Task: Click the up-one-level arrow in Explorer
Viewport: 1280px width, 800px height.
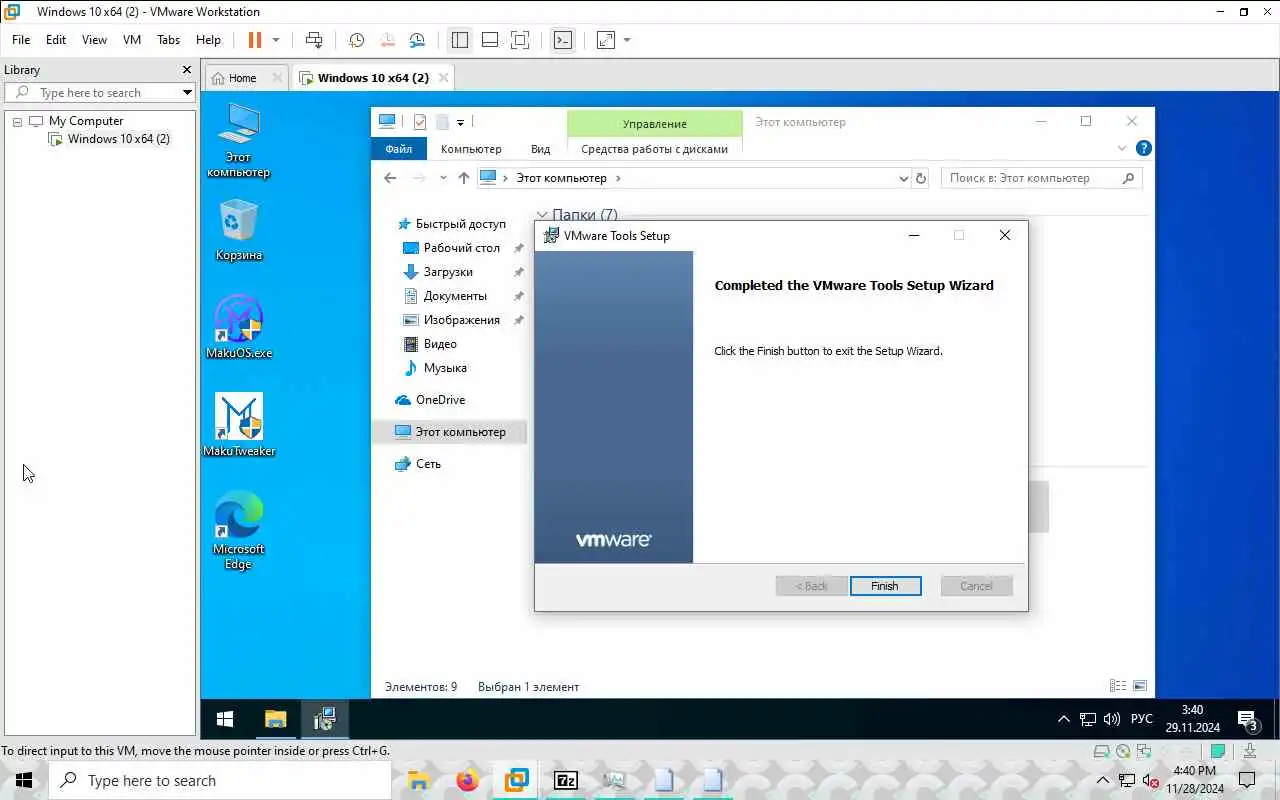Action: tap(463, 178)
